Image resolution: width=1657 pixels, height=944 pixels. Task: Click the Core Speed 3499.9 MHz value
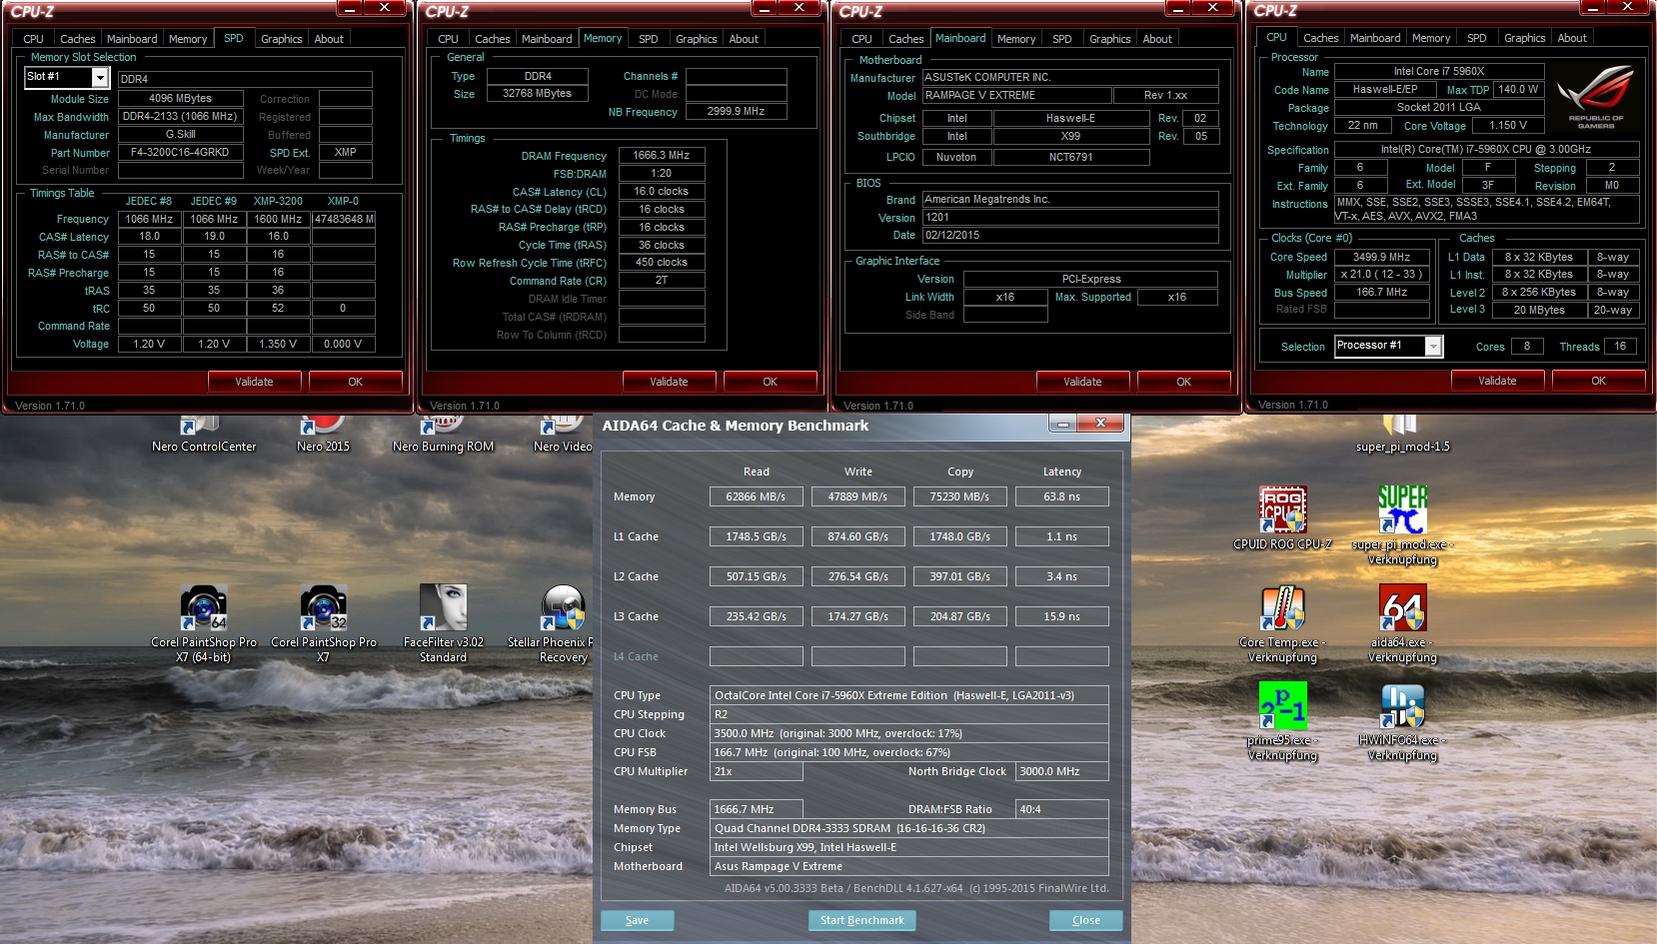click(x=1382, y=257)
